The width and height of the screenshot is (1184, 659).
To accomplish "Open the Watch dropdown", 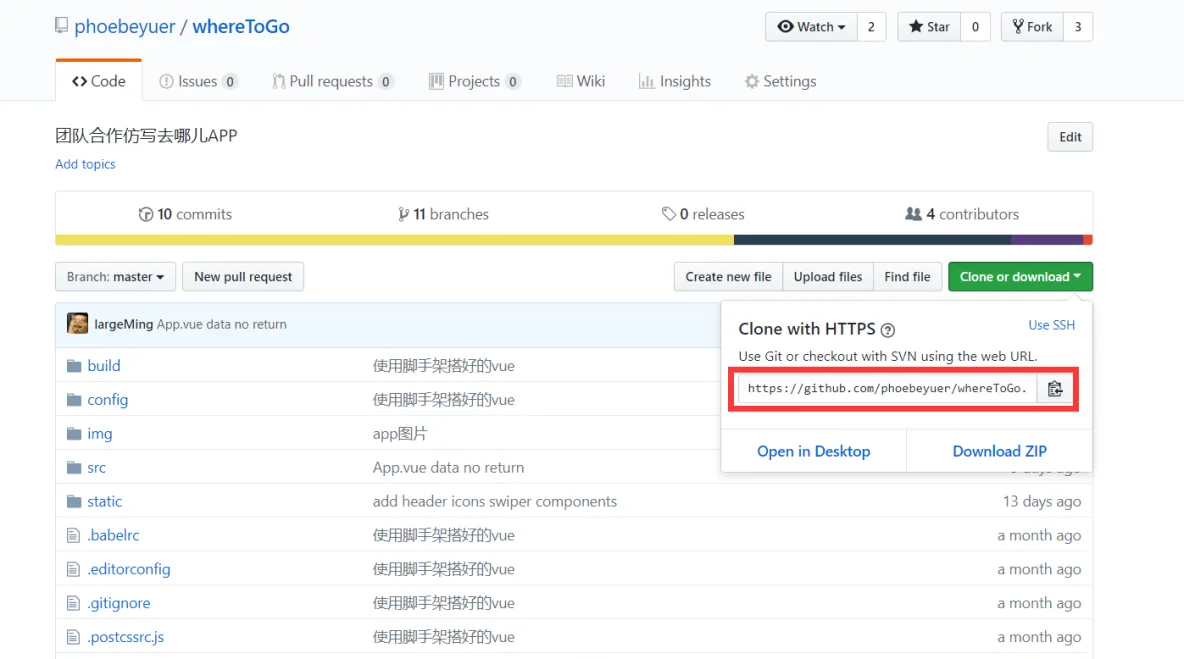I will [x=811, y=26].
